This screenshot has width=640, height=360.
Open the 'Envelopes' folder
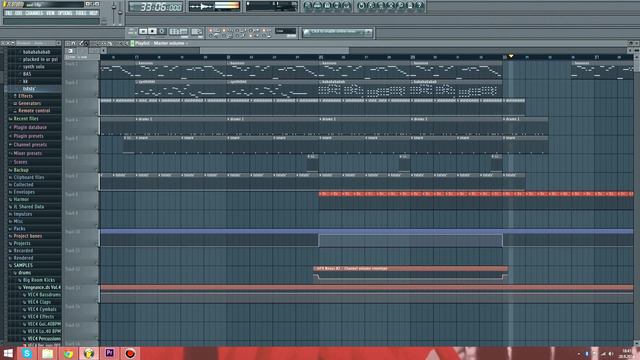(x=24, y=192)
